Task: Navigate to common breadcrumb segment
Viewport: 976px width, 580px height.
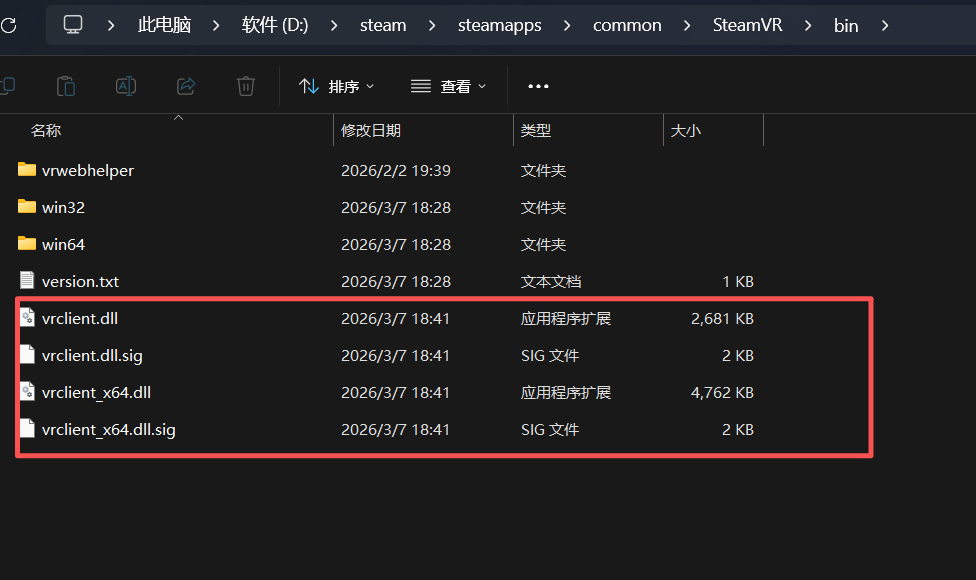Action: pyautogui.click(x=627, y=26)
